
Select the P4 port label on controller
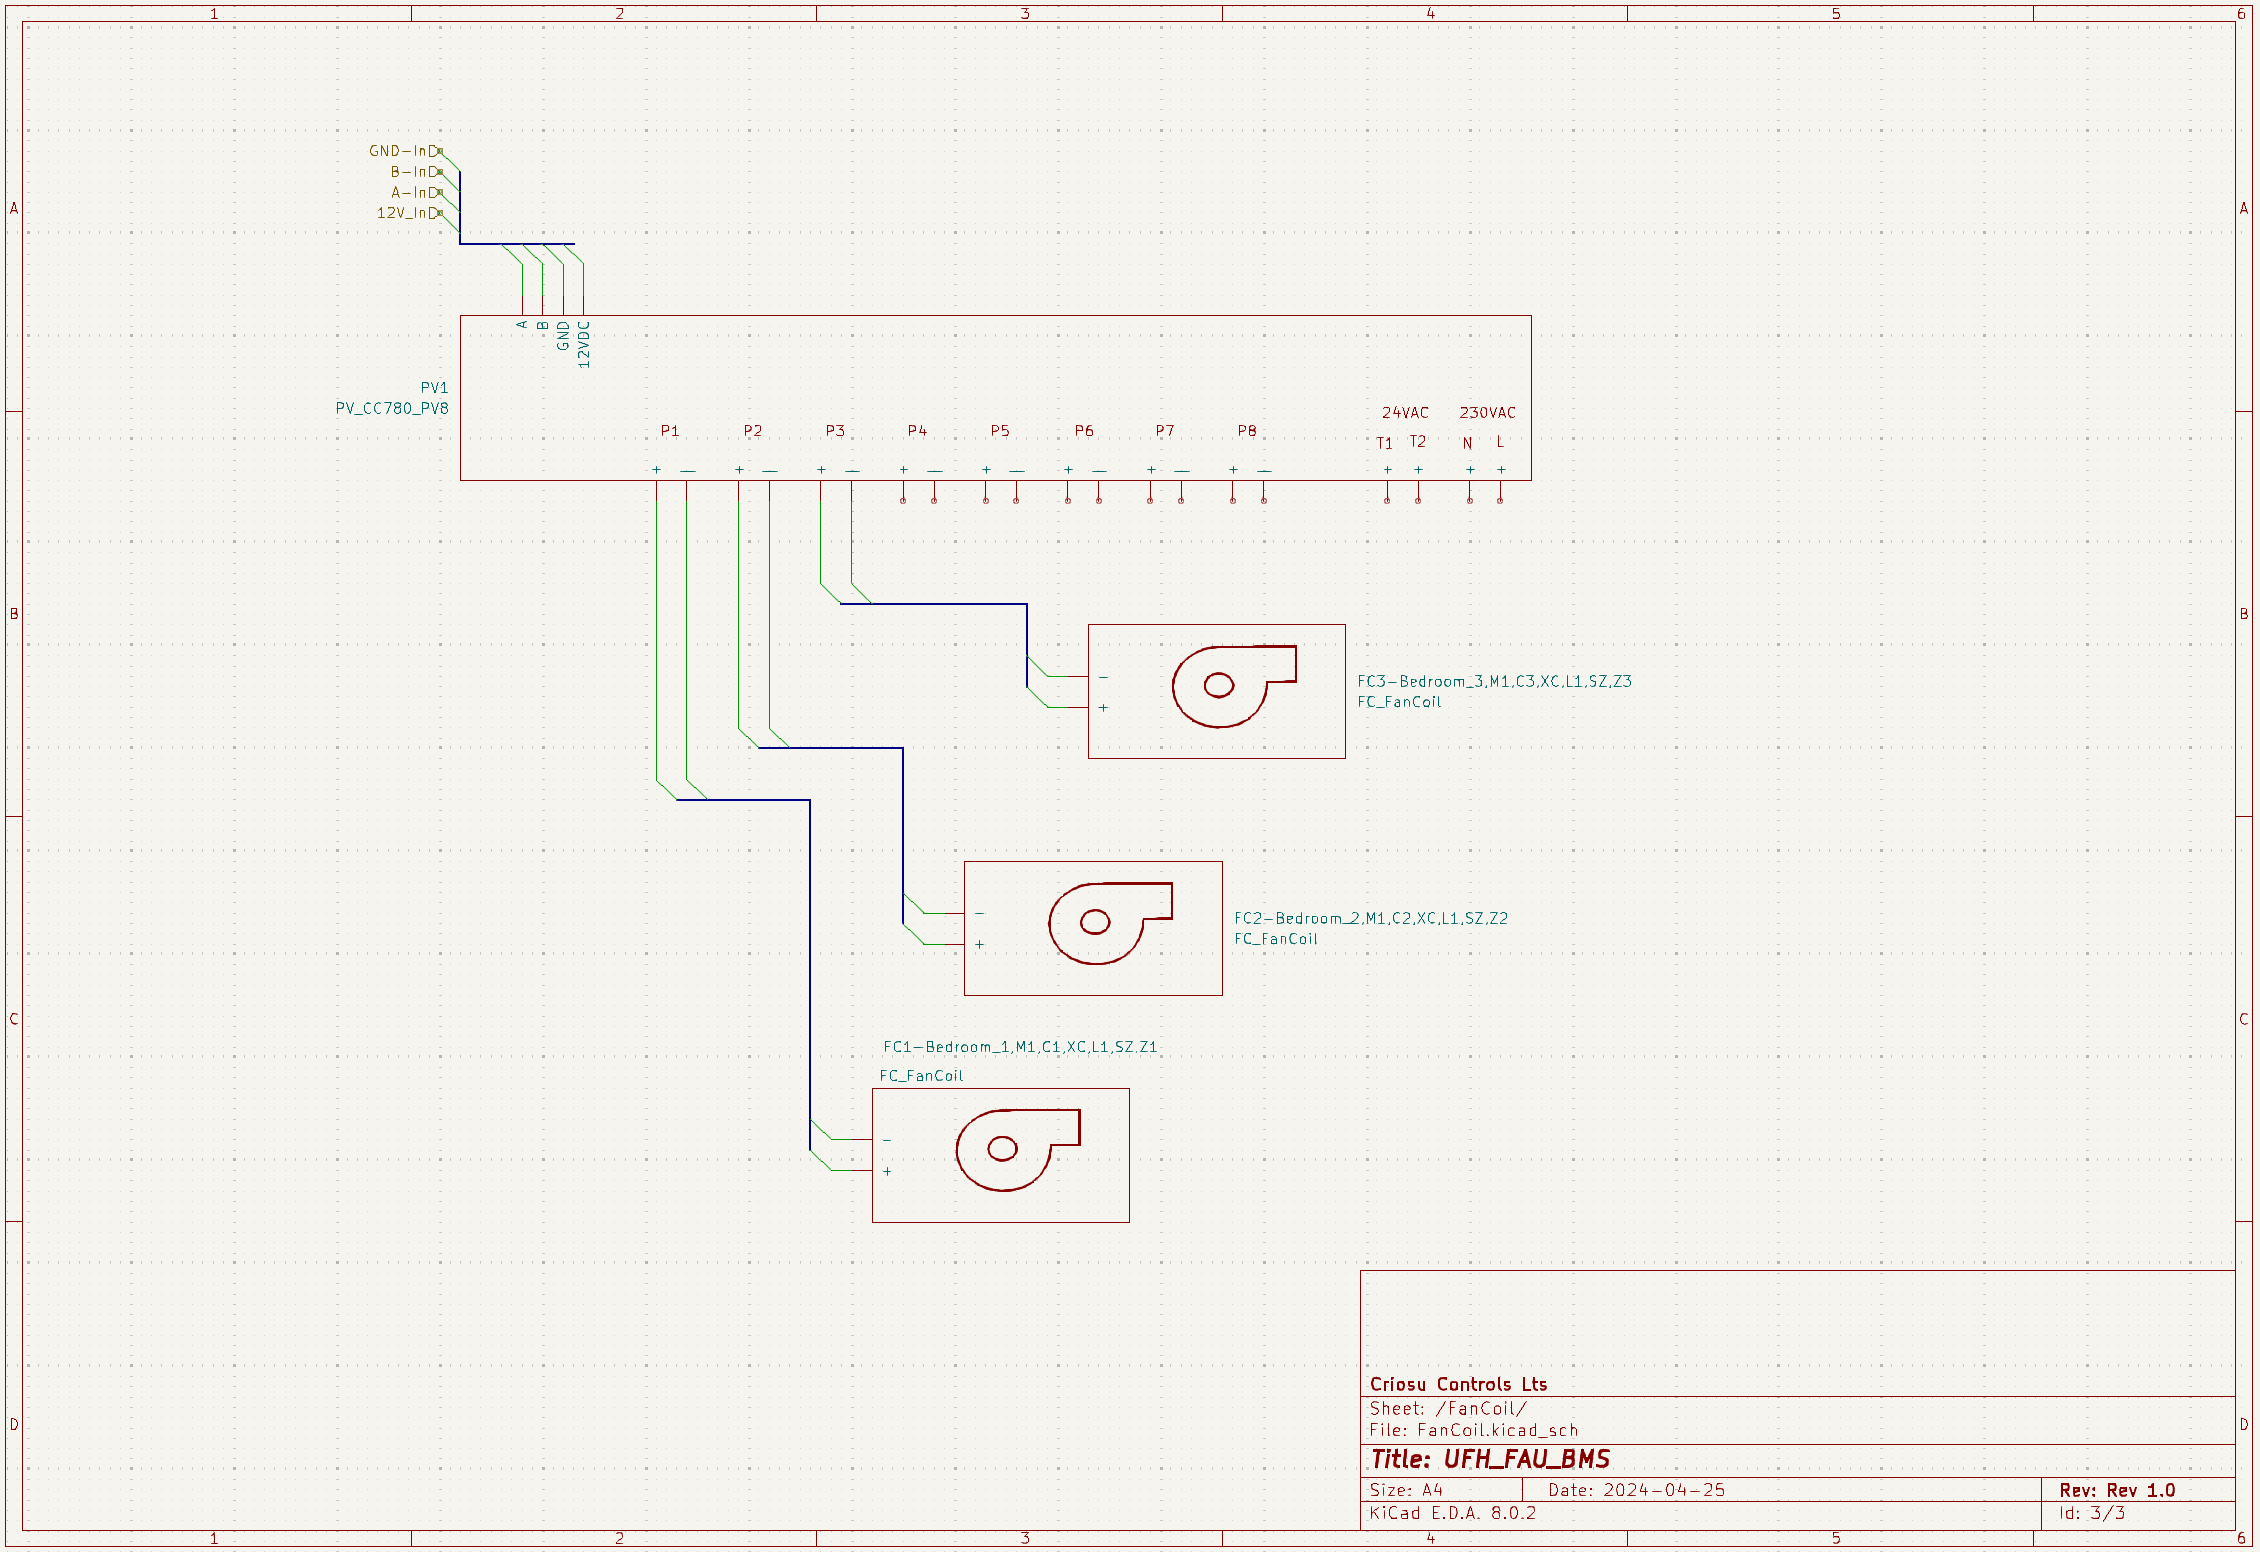coord(917,431)
